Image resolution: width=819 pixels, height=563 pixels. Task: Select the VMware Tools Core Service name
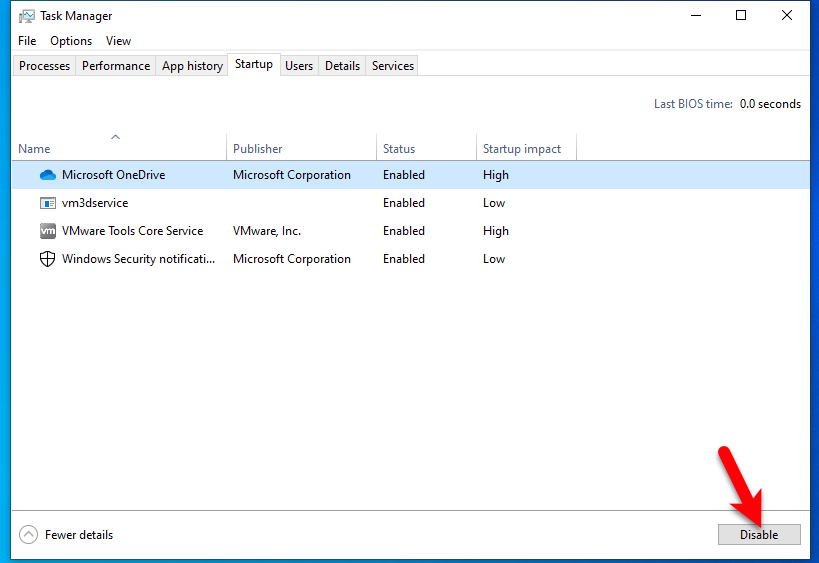point(132,231)
